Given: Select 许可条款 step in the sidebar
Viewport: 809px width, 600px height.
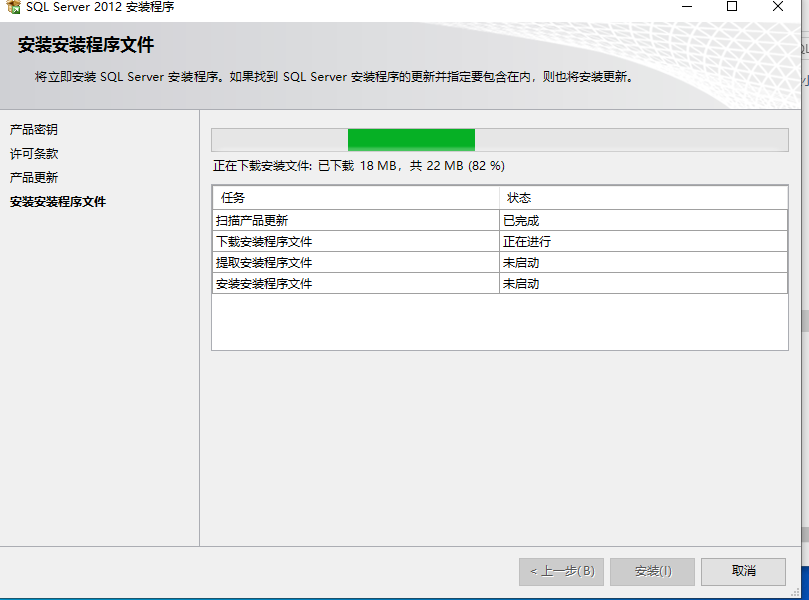Looking at the screenshot, I should pos(34,154).
